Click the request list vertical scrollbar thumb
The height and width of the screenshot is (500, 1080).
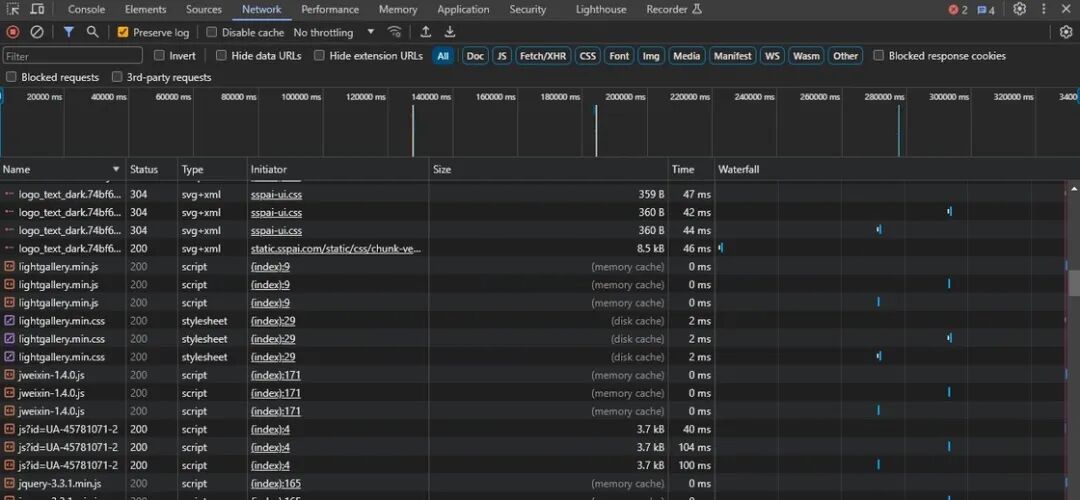pos(1074,282)
